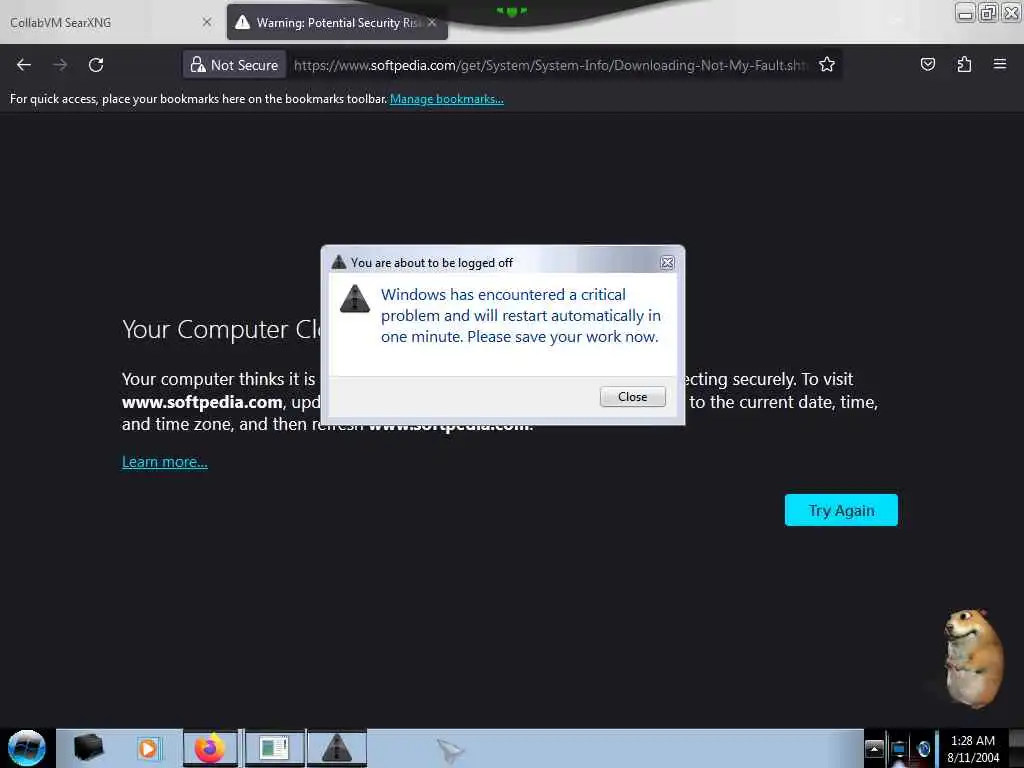
Task: Click the Firefox taskbar button
Action: (210, 748)
